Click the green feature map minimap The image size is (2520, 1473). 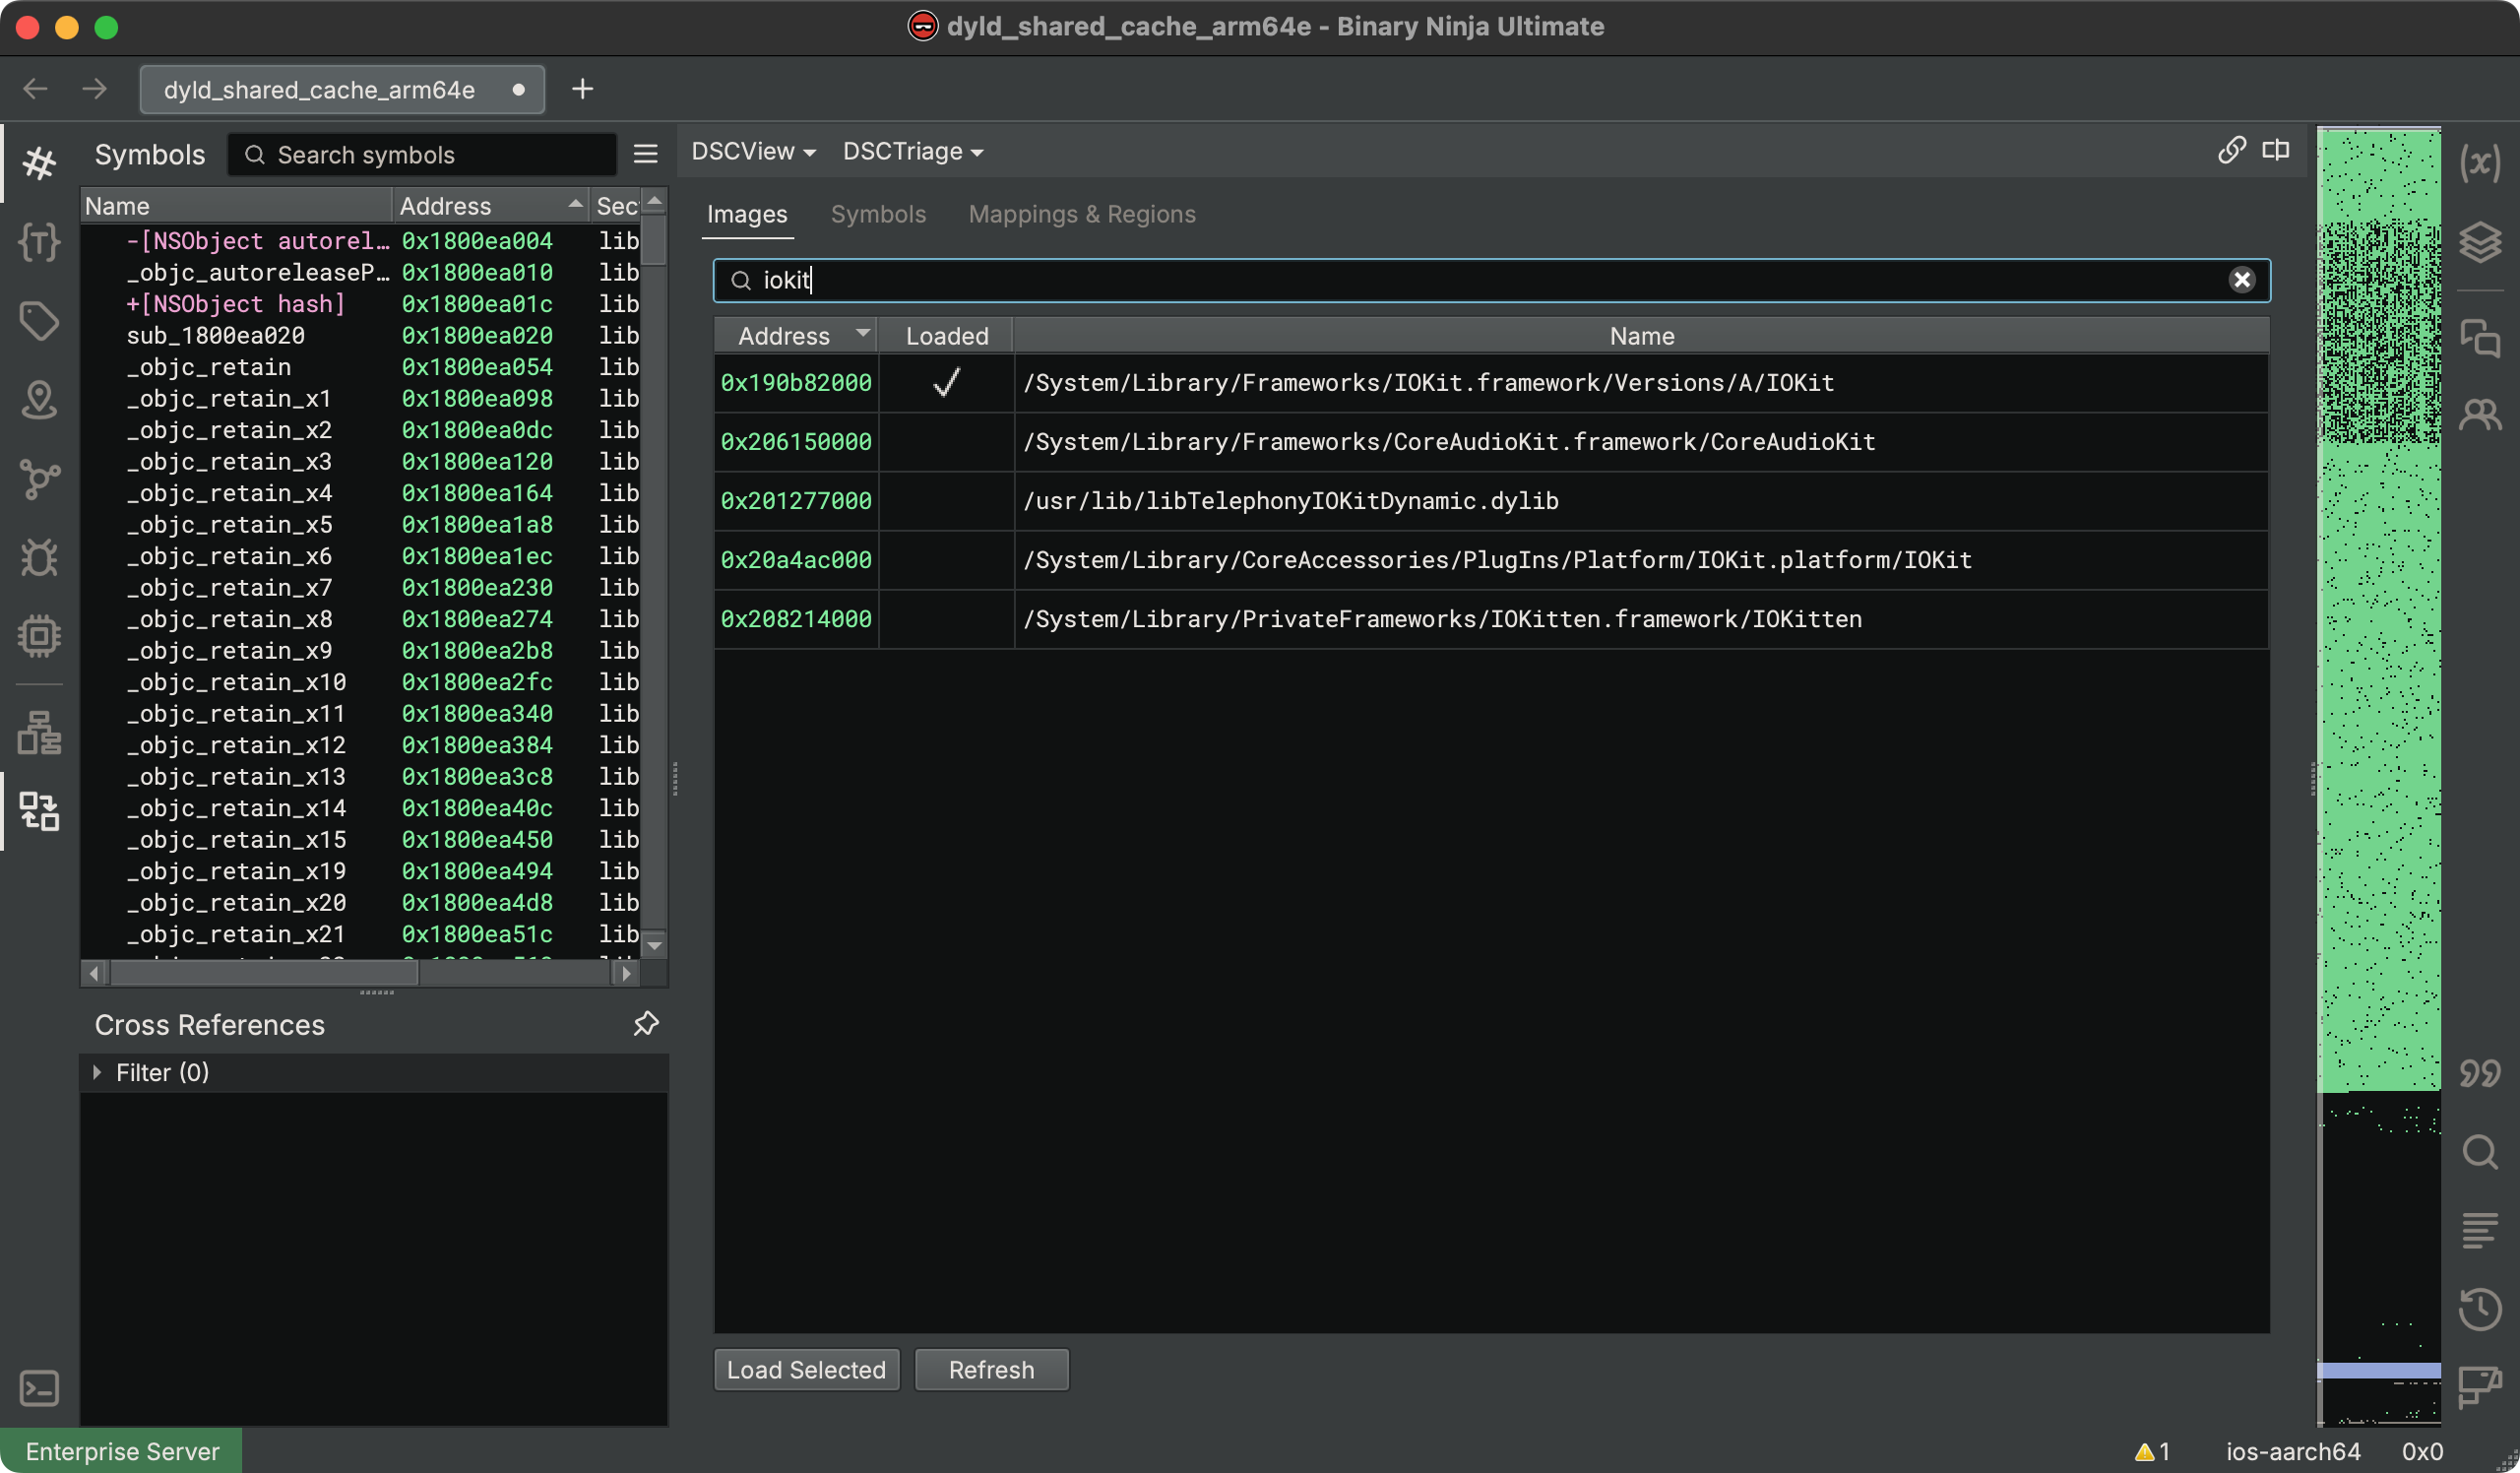(x=2378, y=700)
